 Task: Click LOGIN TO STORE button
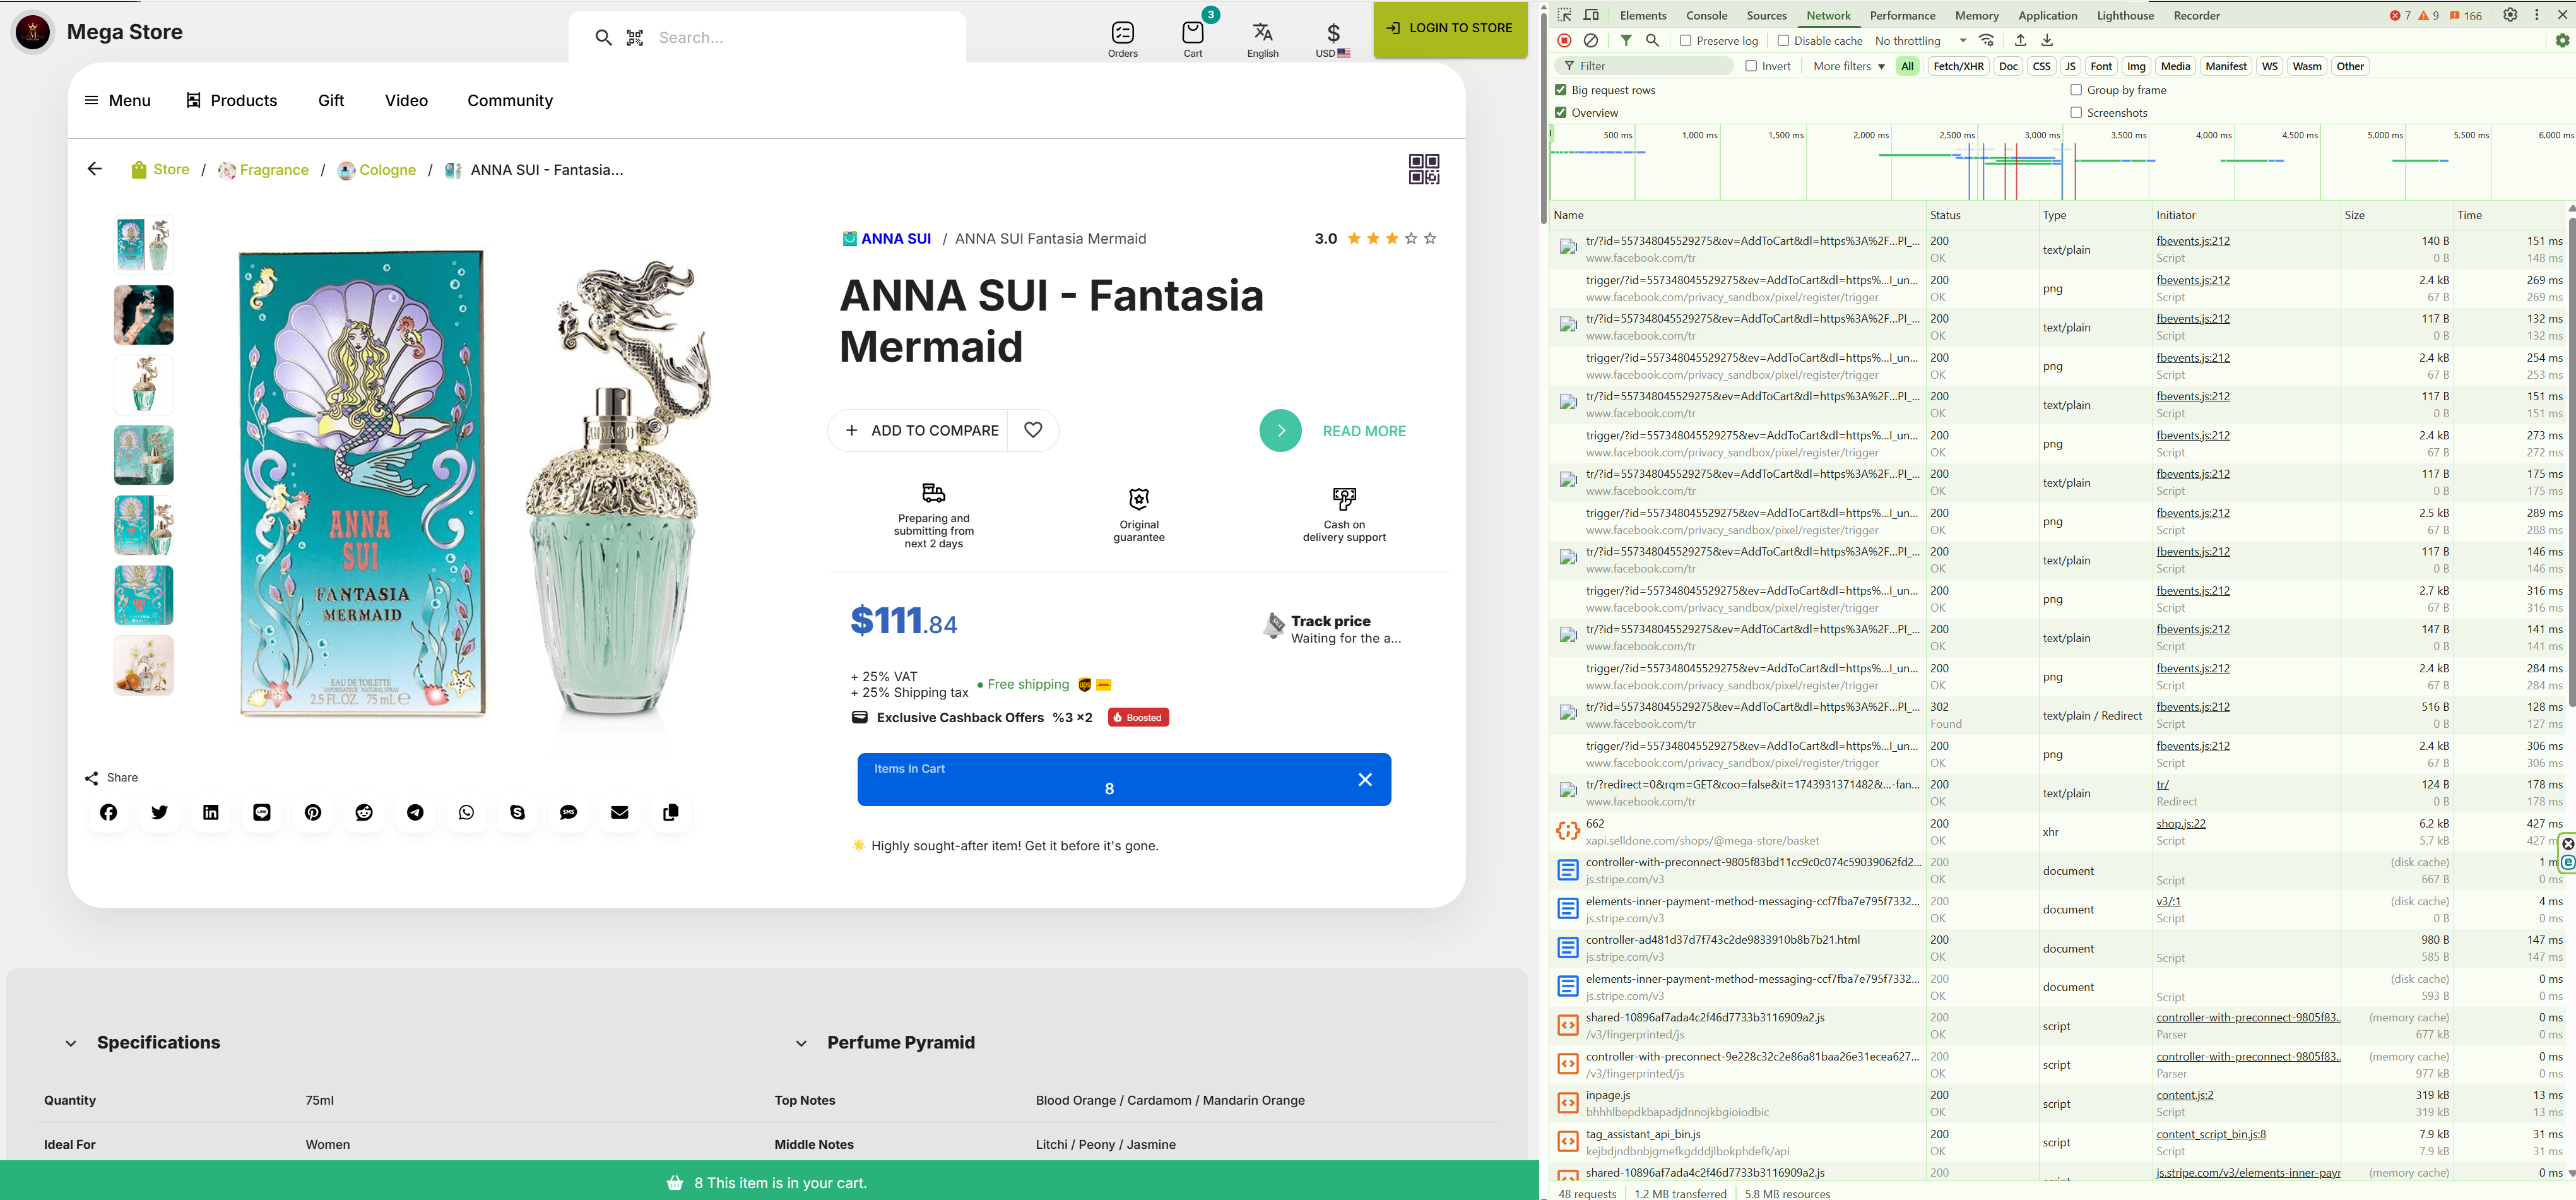[x=1449, y=29]
